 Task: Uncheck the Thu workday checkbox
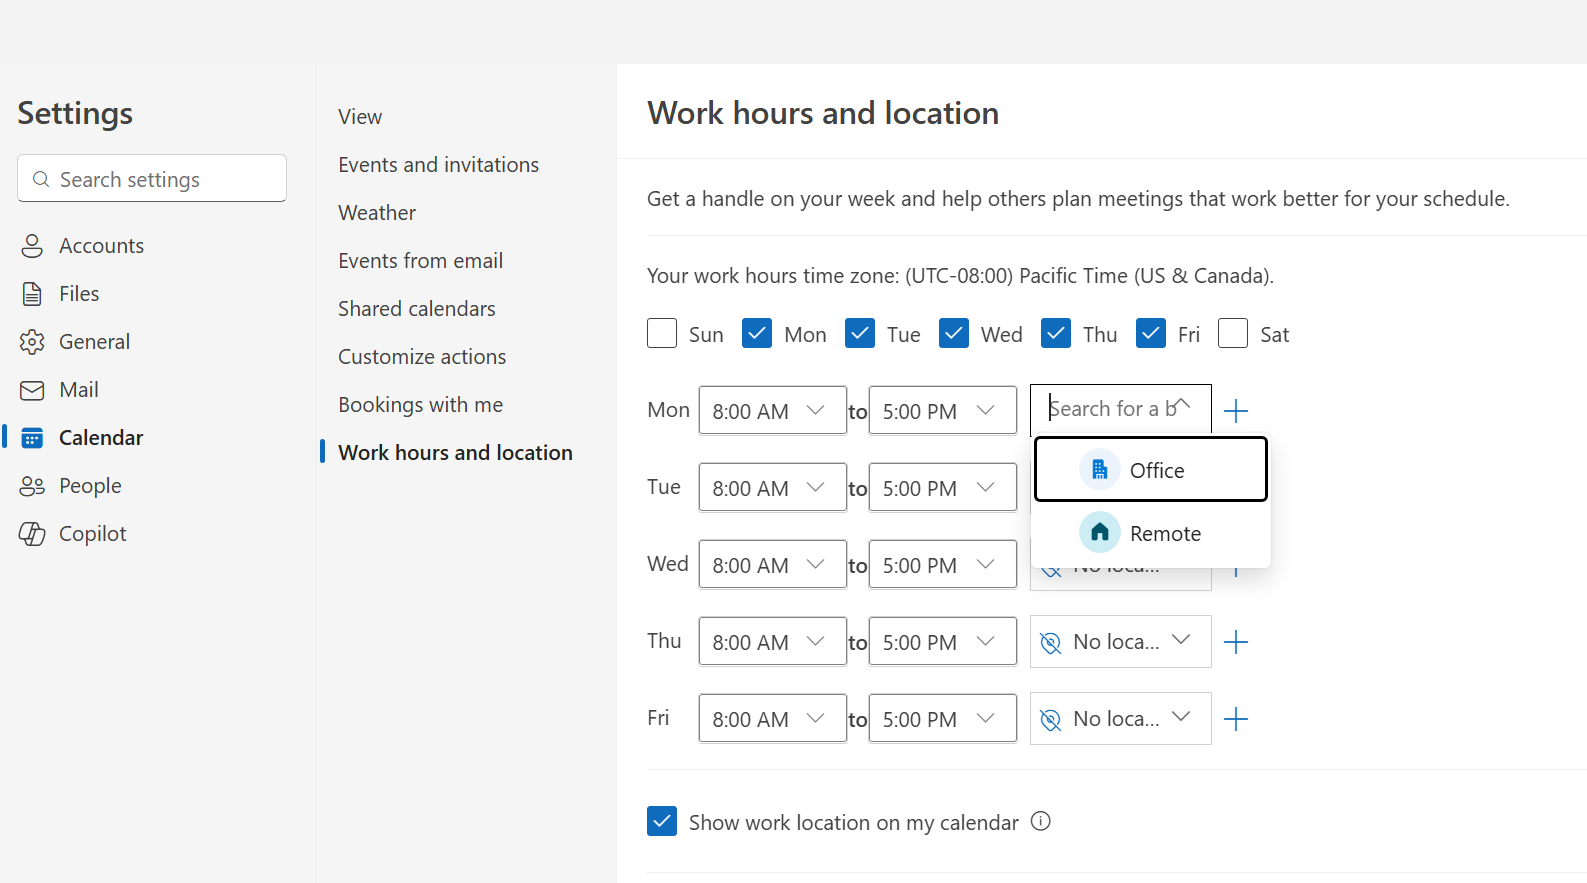pos(1056,333)
